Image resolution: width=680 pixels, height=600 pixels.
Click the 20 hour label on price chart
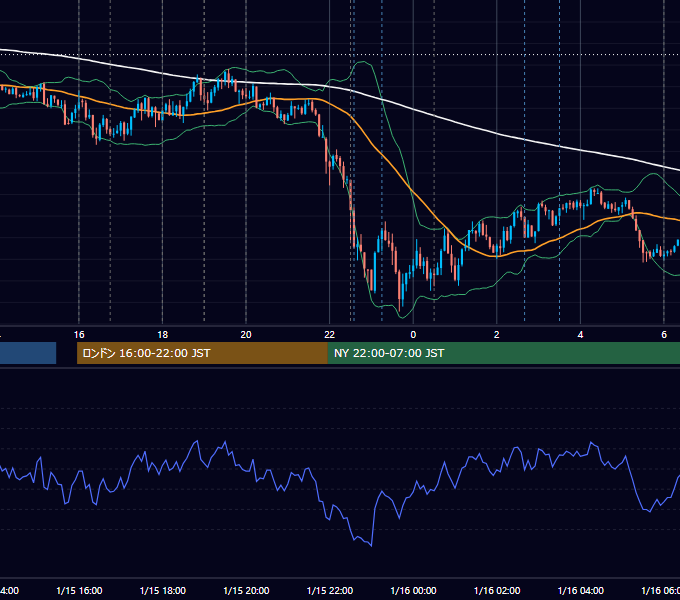click(x=246, y=335)
